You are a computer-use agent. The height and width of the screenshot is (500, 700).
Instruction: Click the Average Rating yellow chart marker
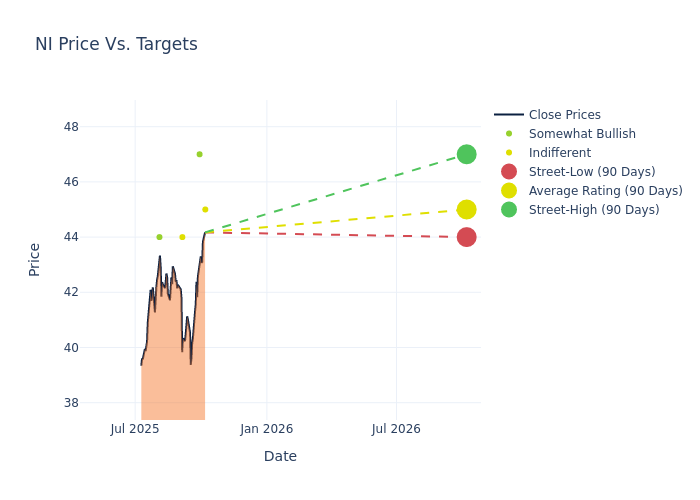coord(466,209)
